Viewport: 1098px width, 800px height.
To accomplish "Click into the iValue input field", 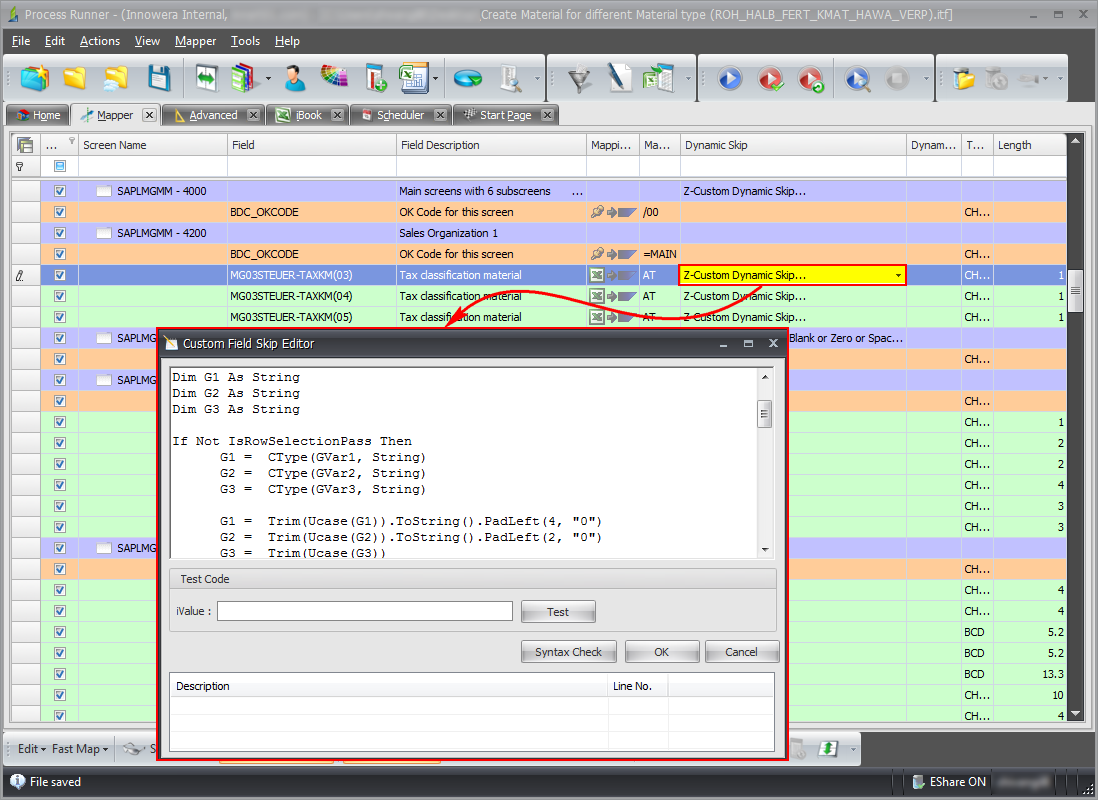I will click(364, 611).
